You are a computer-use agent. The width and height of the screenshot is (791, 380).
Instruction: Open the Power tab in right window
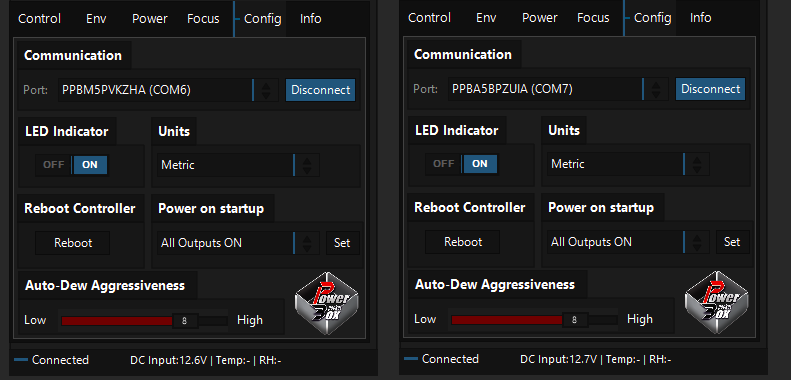(540, 18)
